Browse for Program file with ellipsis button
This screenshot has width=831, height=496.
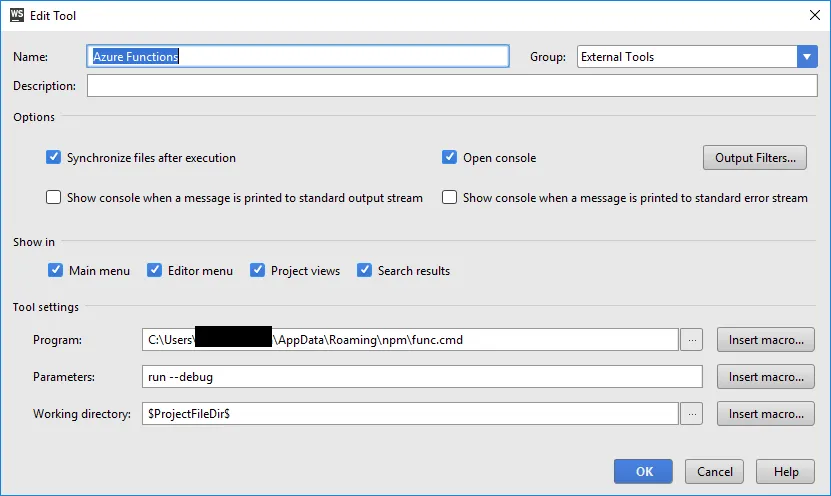click(x=692, y=340)
